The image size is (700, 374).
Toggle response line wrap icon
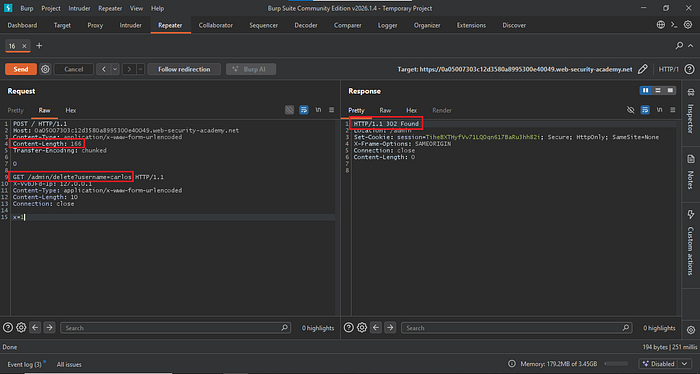click(x=645, y=110)
